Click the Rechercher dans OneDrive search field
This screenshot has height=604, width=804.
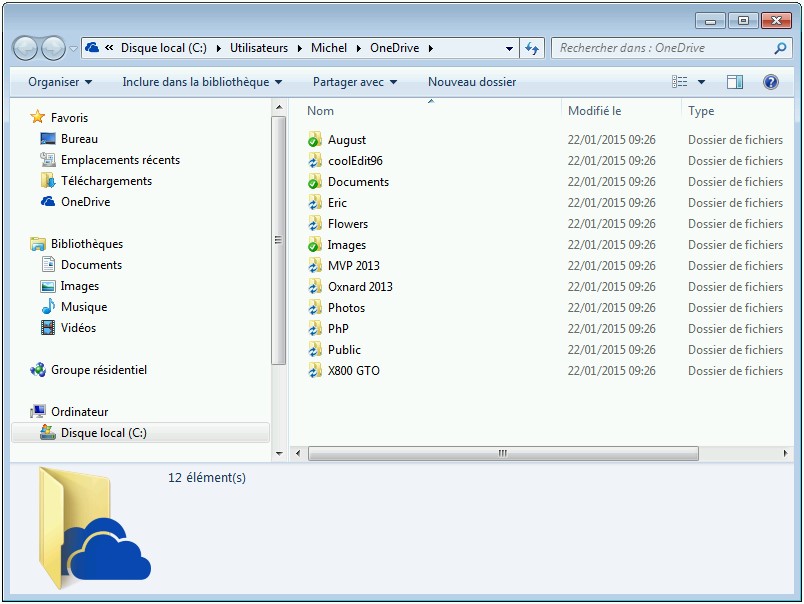(660, 48)
